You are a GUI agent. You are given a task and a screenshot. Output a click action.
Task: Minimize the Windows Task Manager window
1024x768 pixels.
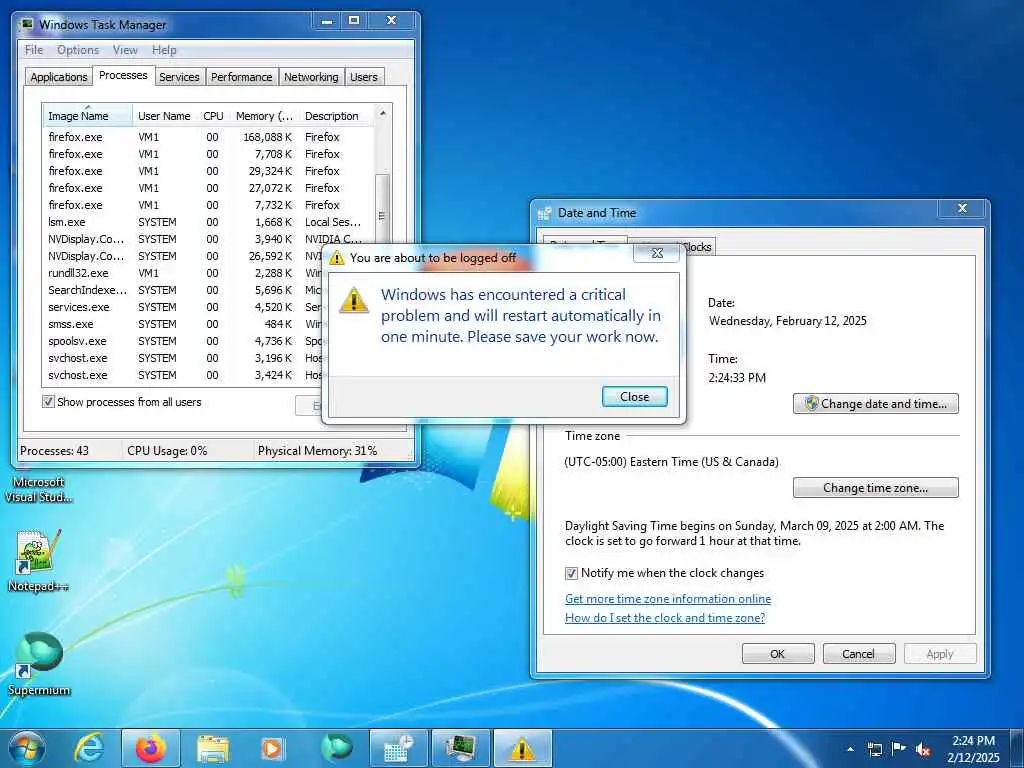coord(327,21)
